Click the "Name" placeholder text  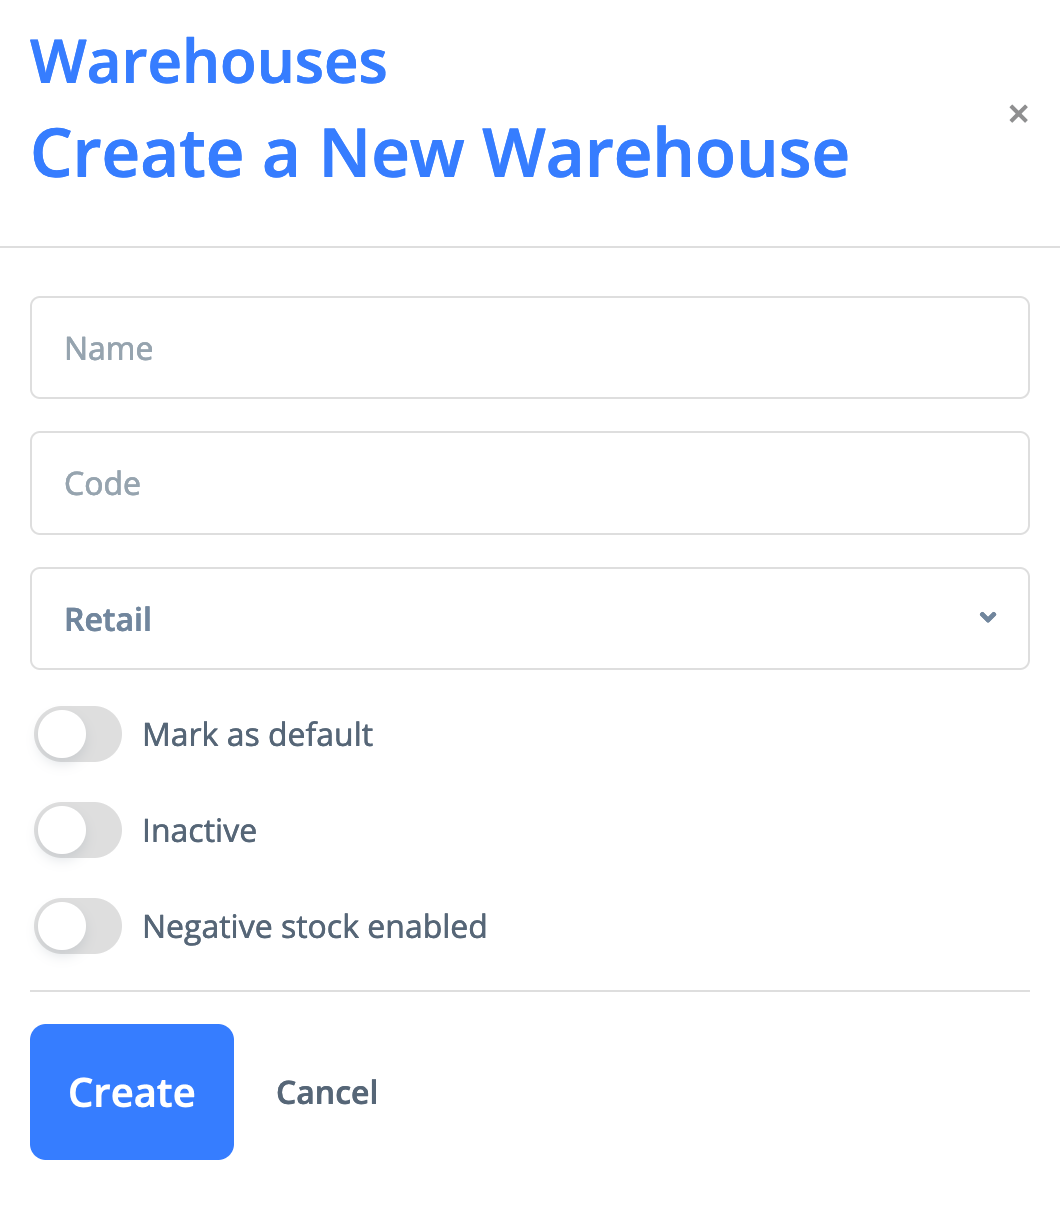tap(109, 349)
